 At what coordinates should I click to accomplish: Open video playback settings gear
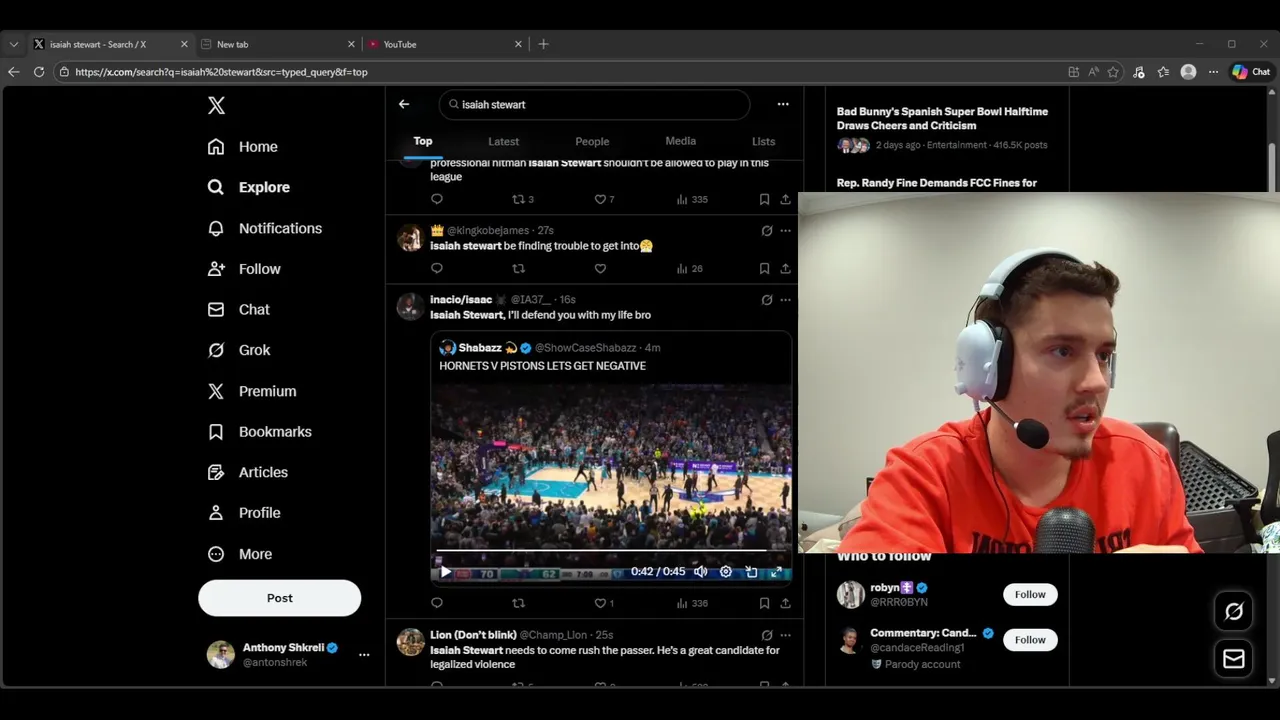tap(726, 572)
